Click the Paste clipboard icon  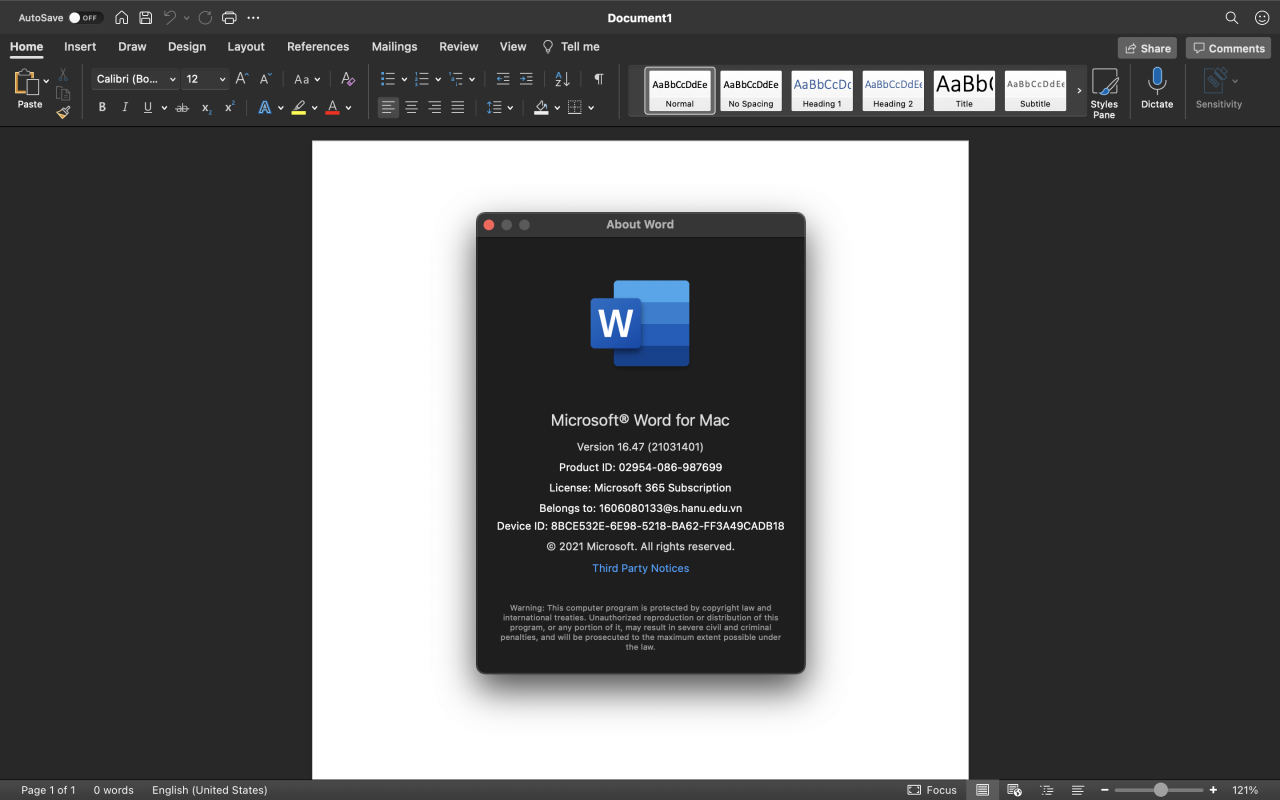(x=25, y=83)
